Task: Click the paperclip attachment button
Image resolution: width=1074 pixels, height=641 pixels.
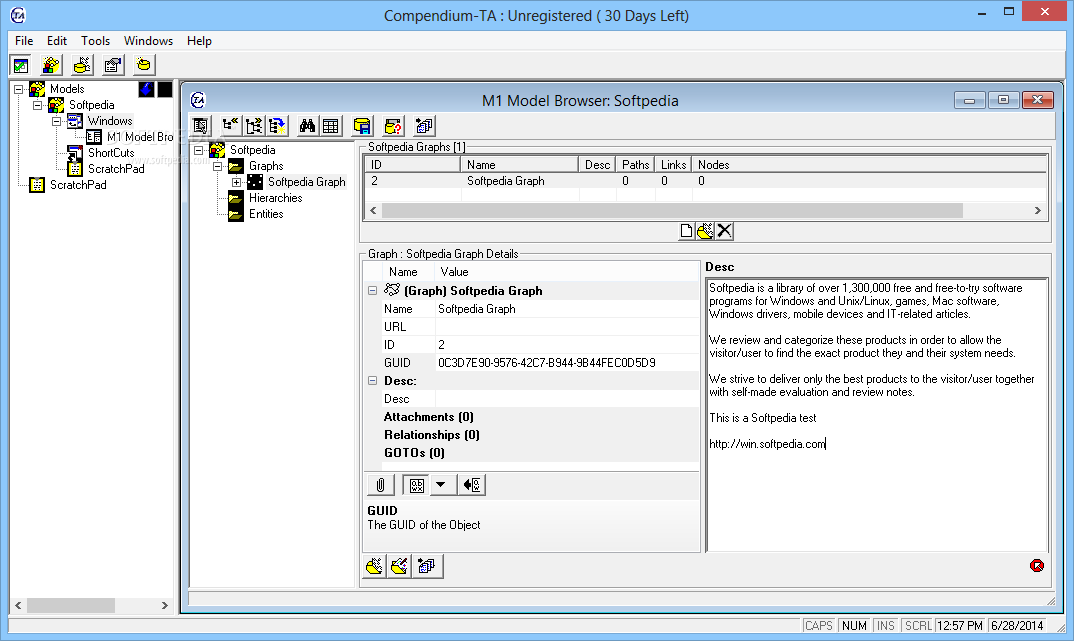Action: (381, 485)
